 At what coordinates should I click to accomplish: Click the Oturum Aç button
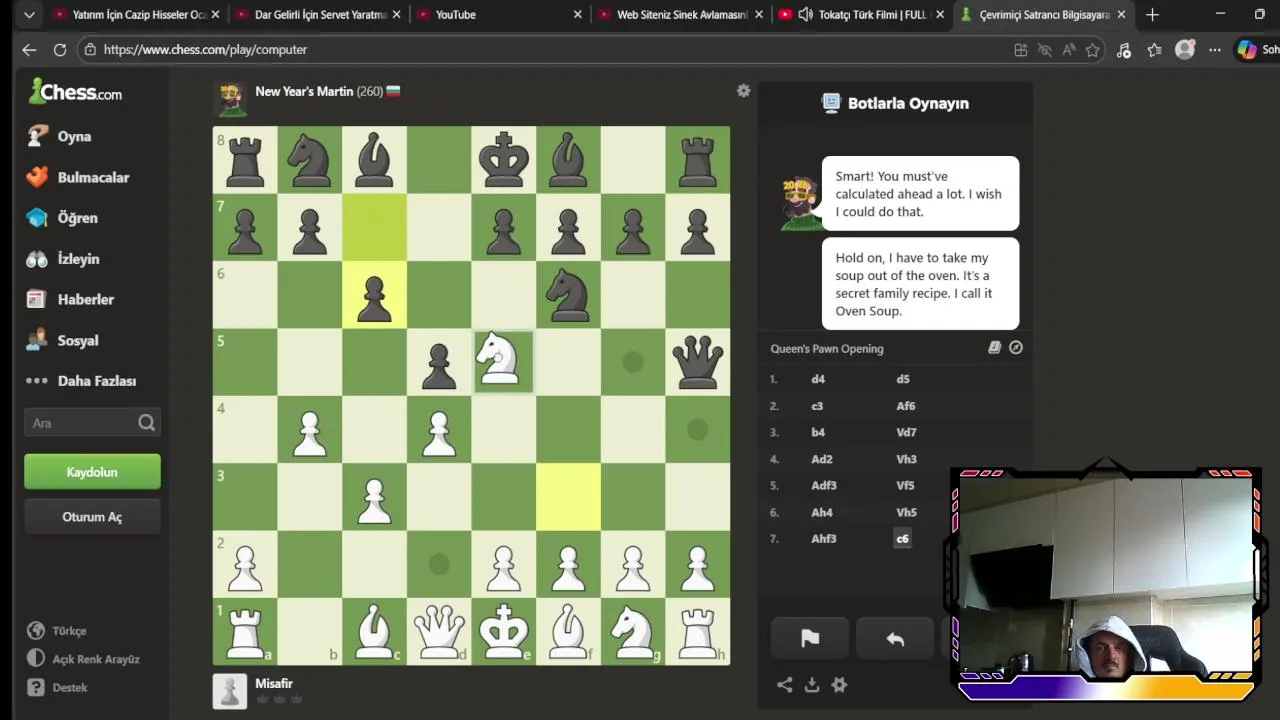click(92, 517)
